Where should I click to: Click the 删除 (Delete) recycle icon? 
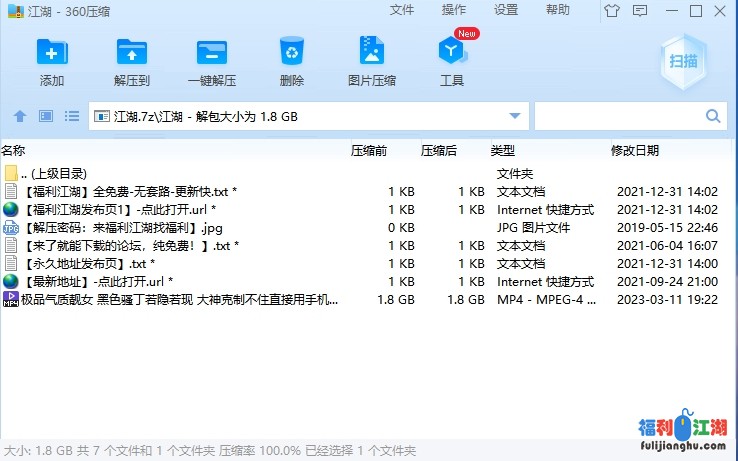point(292,51)
